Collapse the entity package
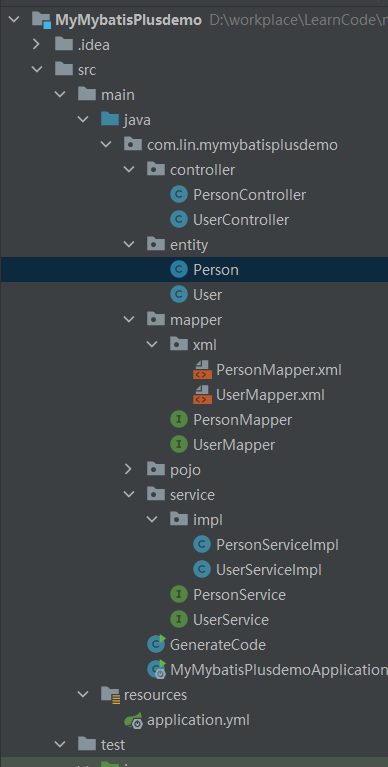This screenshot has width=388, height=767. click(x=129, y=244)
